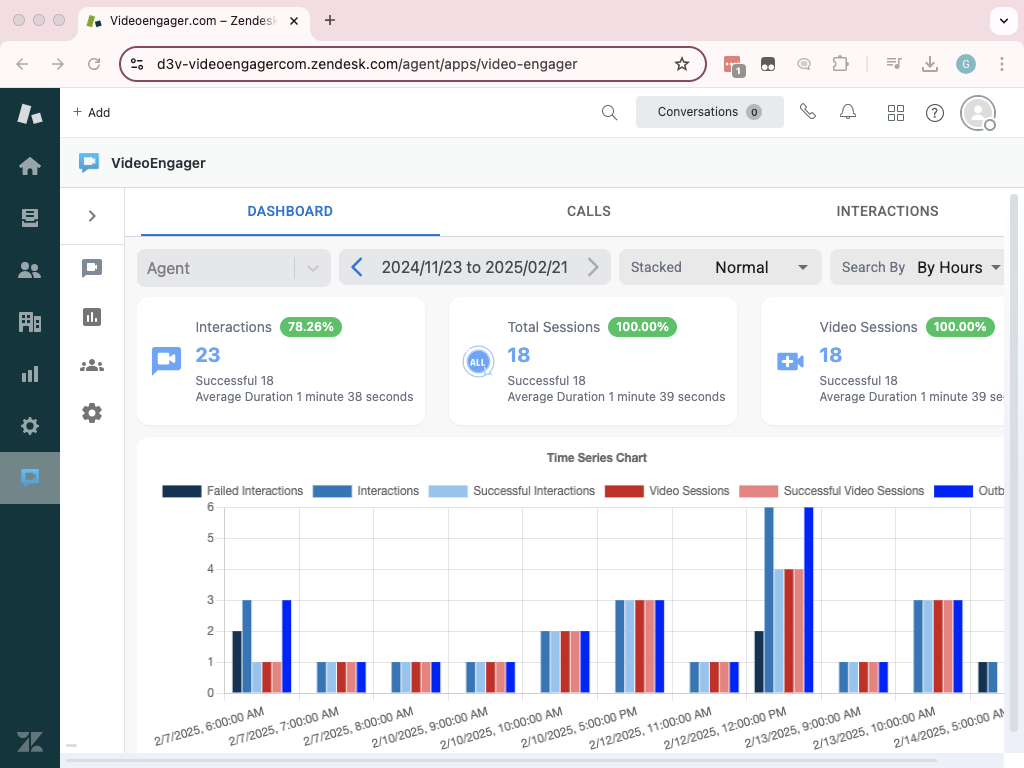Open Stacked Normal dropdown
The image size is (1024, 768).
click(720, 268)
